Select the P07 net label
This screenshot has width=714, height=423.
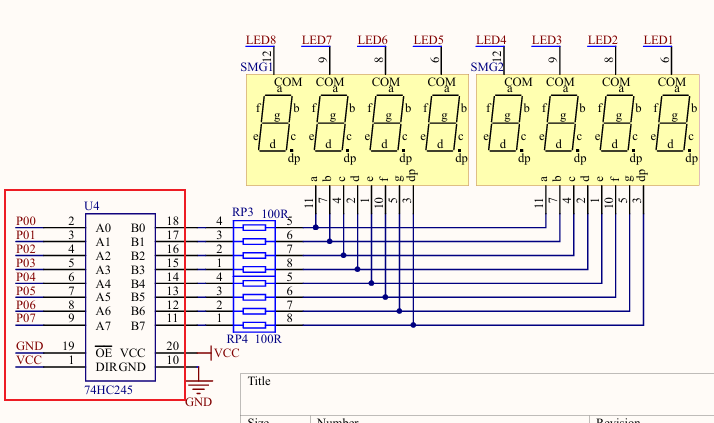26,318
